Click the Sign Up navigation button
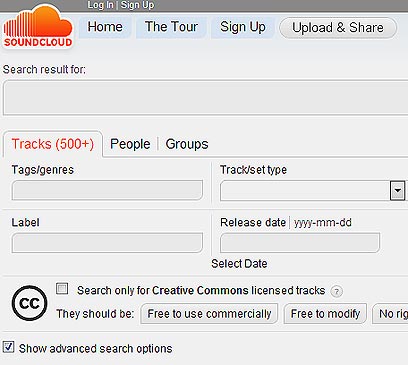This screenshot has height=365, width=408. tap(243, 27)
